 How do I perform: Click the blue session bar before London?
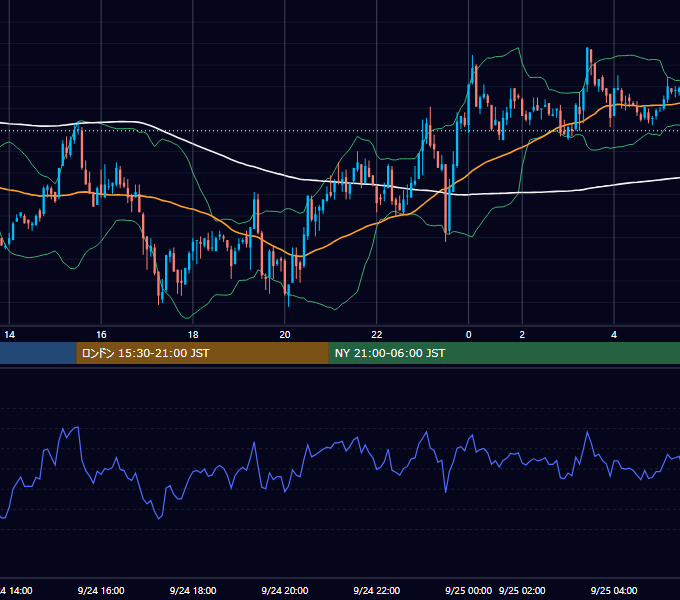pyautogui.click(x=38, y=353)
